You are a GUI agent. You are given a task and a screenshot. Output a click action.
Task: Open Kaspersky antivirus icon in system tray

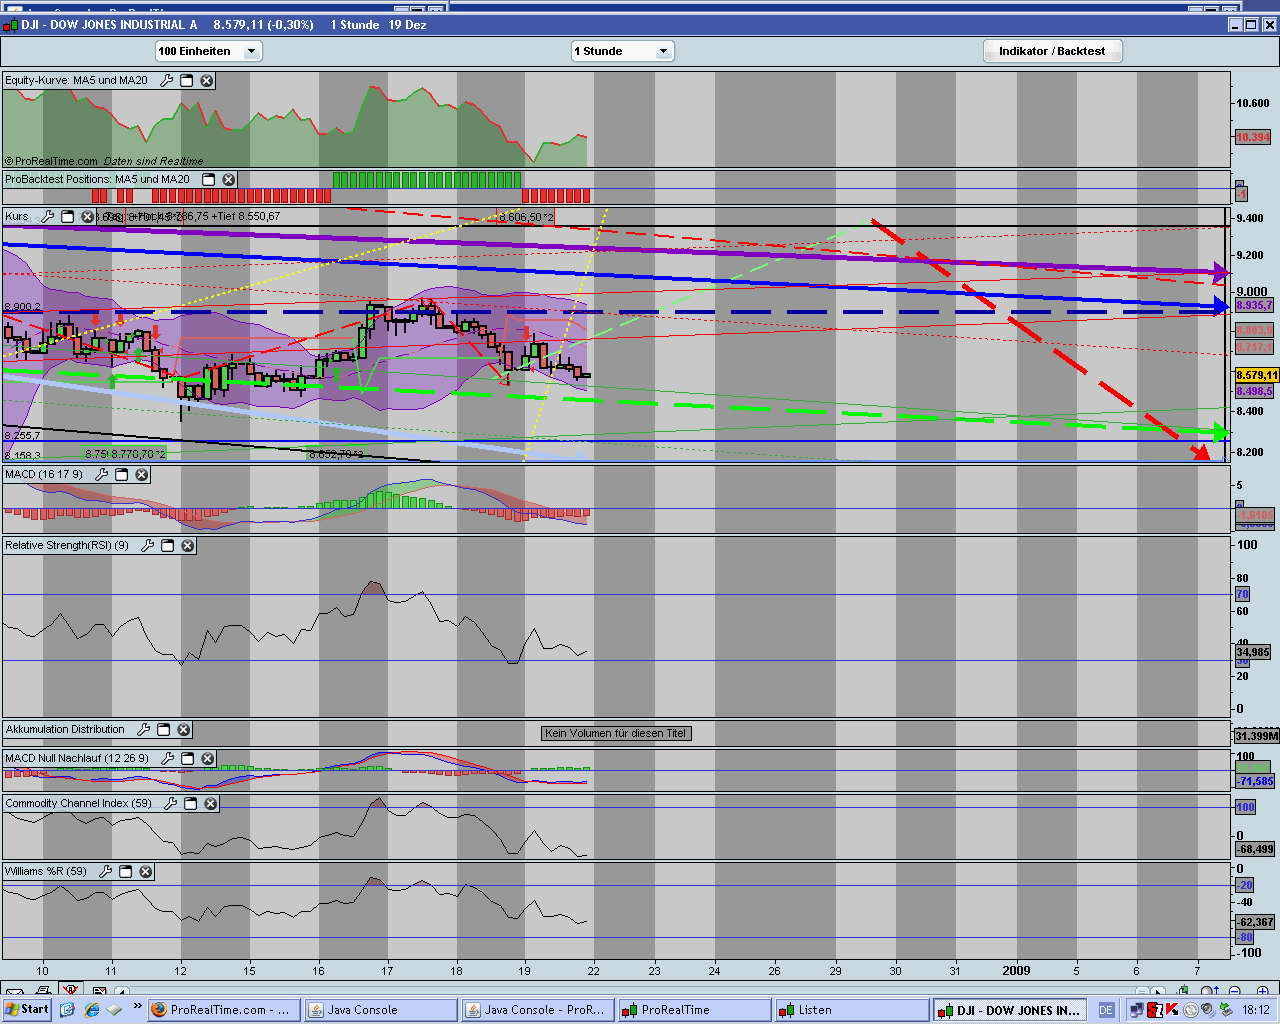click(1171, 1009)
